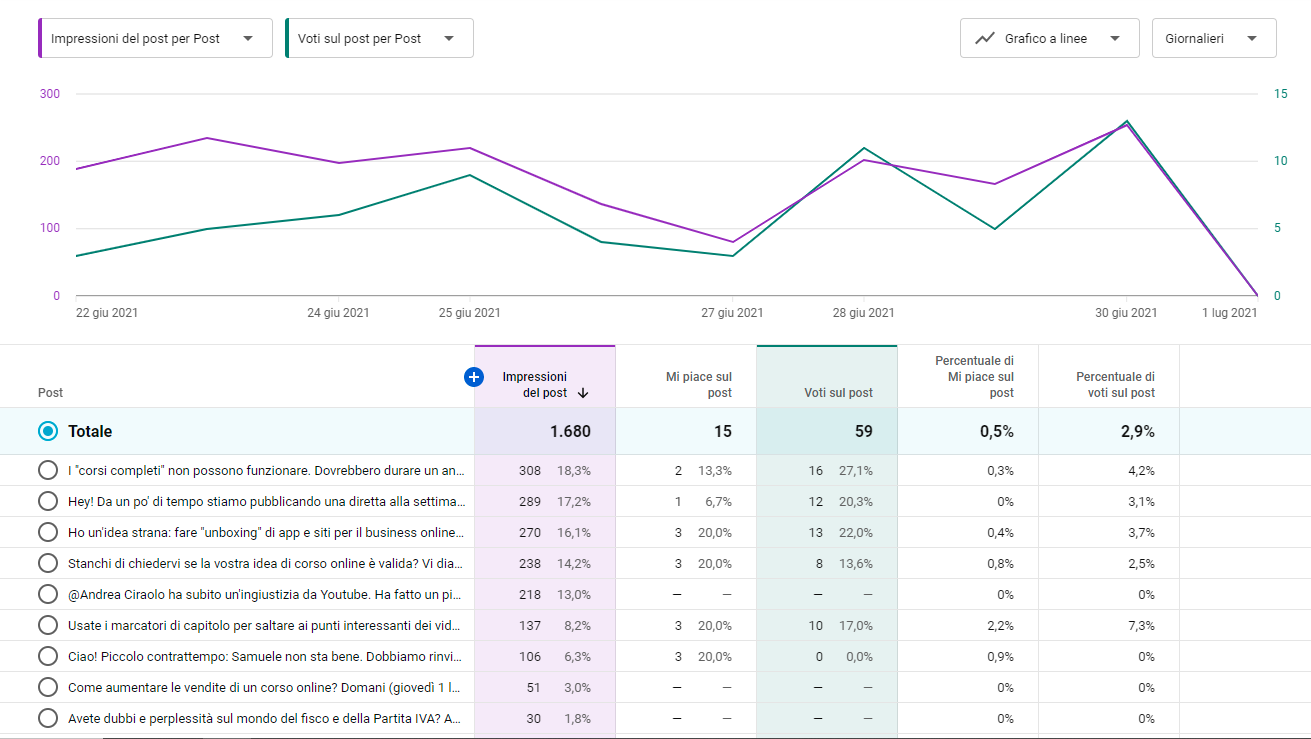Open post 'Stanchi di chiedervi se la vostra idea'

[x=266, y=563]
